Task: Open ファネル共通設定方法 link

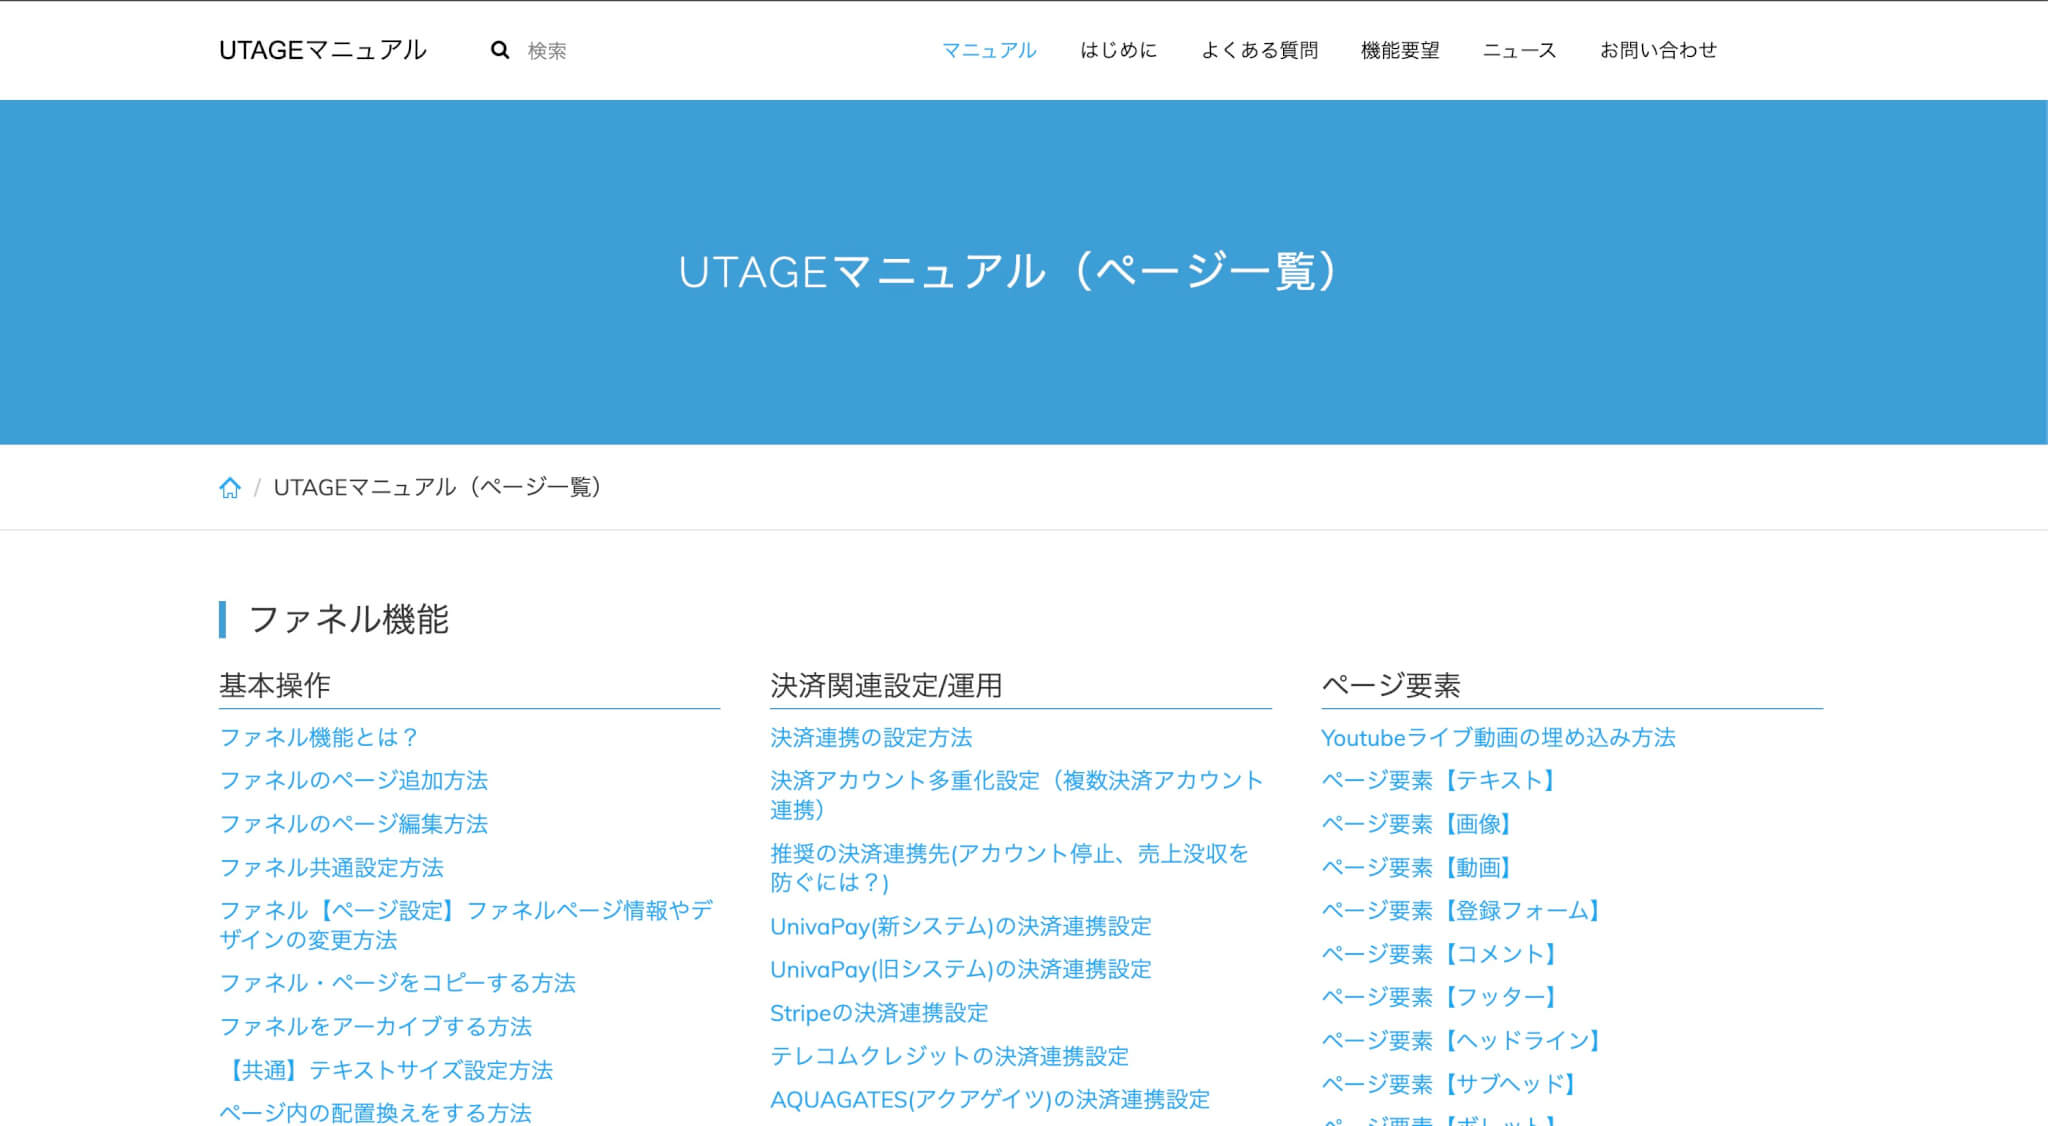Action: pyautogui.click(x=331, y=867)
